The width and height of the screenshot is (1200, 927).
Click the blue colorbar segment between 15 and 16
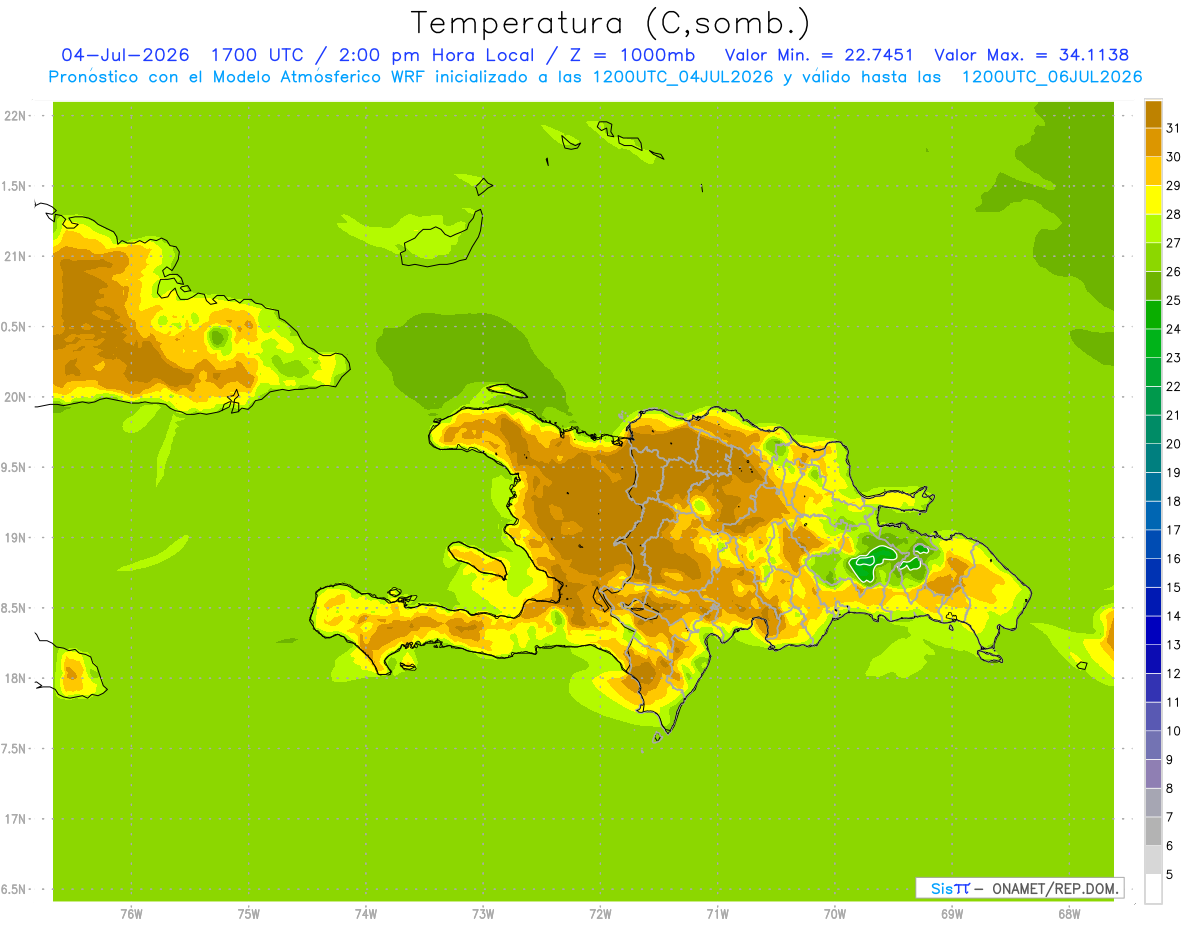tap(1153, 573)
